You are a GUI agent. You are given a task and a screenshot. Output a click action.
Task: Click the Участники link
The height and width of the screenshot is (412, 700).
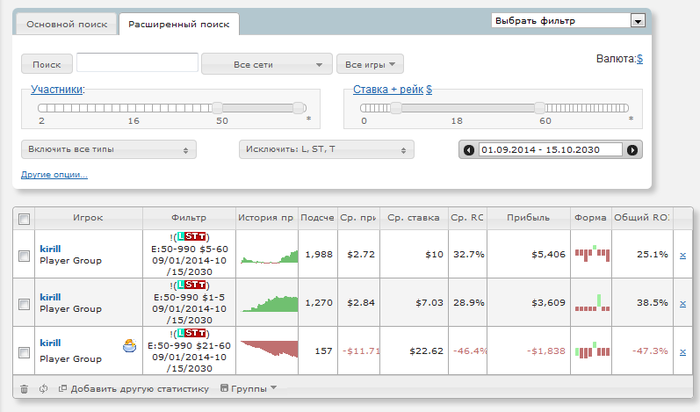click(x=57, y=89)
